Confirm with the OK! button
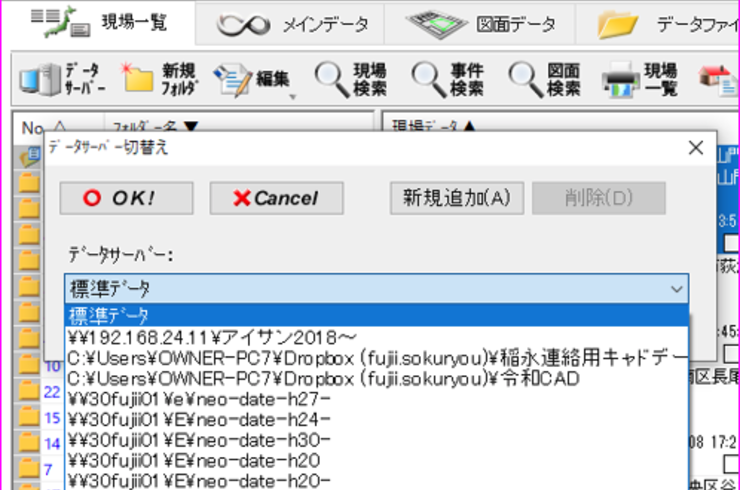 click(x=125, y=198)
